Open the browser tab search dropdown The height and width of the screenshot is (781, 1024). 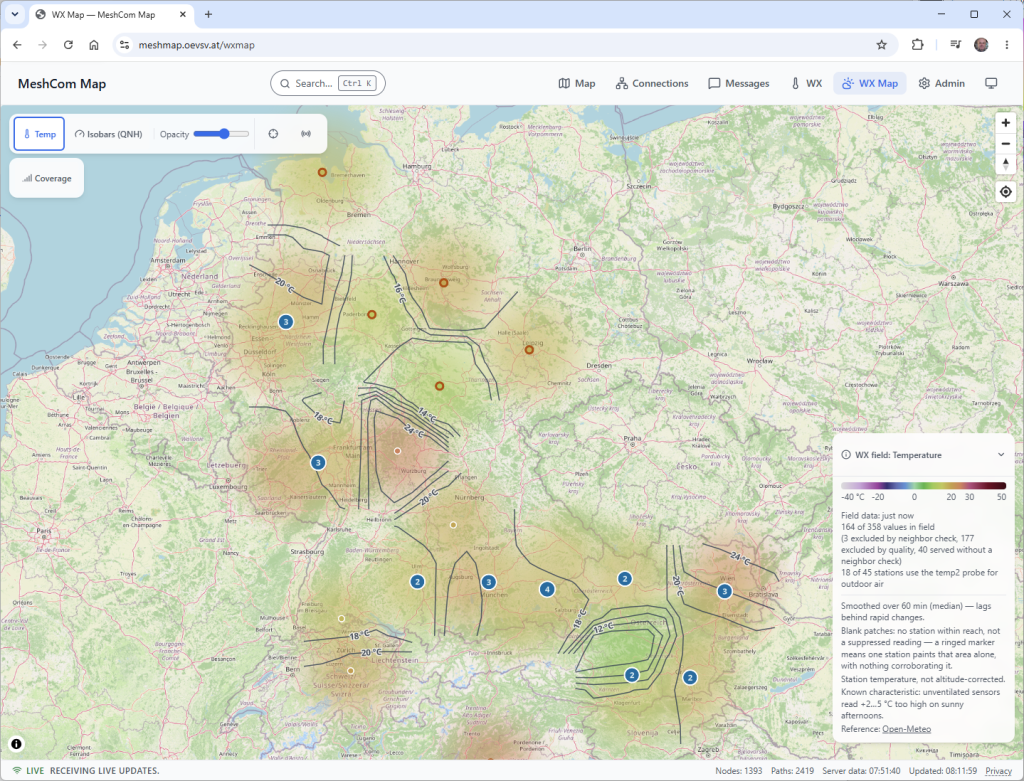(x=14, y=14)
